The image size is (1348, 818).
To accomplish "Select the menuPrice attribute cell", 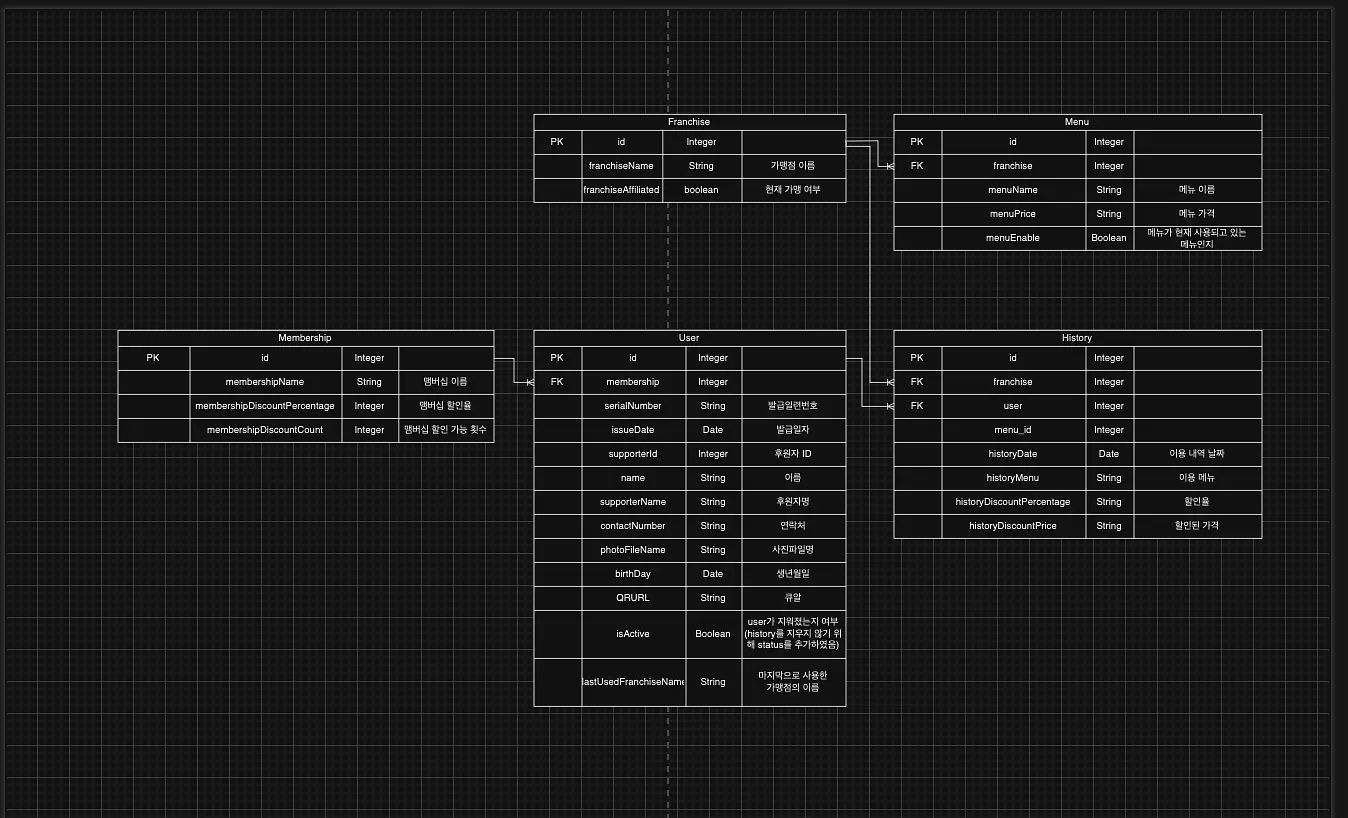I will point(1013,214).
